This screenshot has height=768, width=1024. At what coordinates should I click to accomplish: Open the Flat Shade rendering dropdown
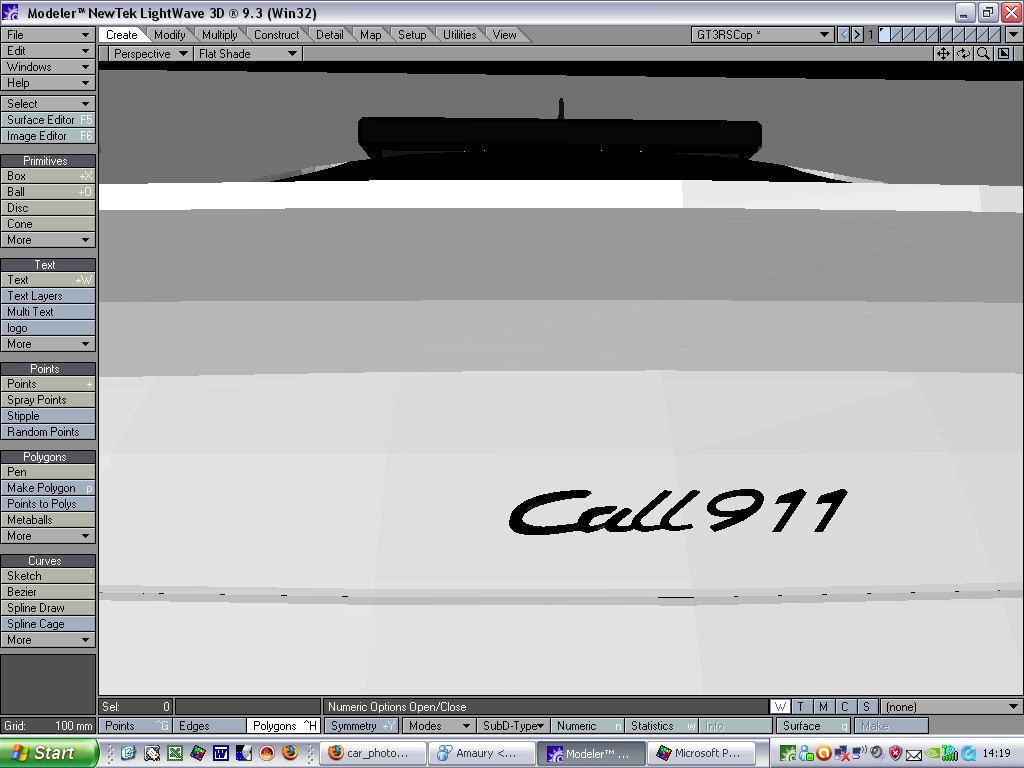(x=247, y=54)
